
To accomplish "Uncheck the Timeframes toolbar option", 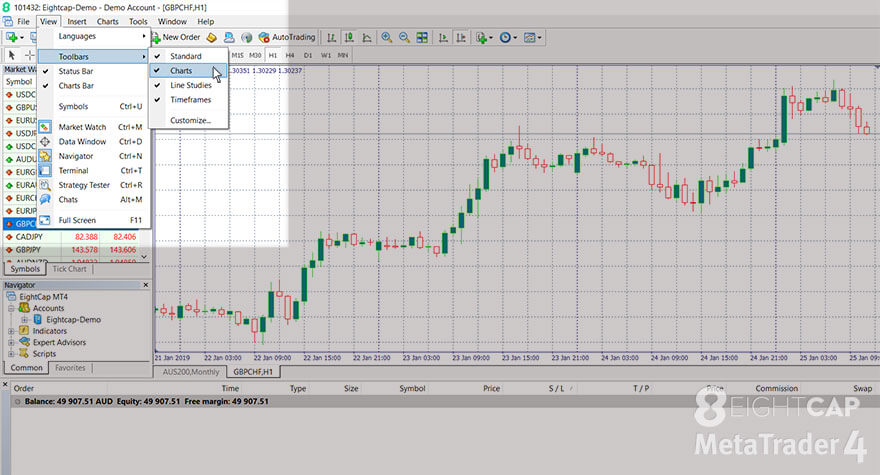I will (x=189, y=100).
